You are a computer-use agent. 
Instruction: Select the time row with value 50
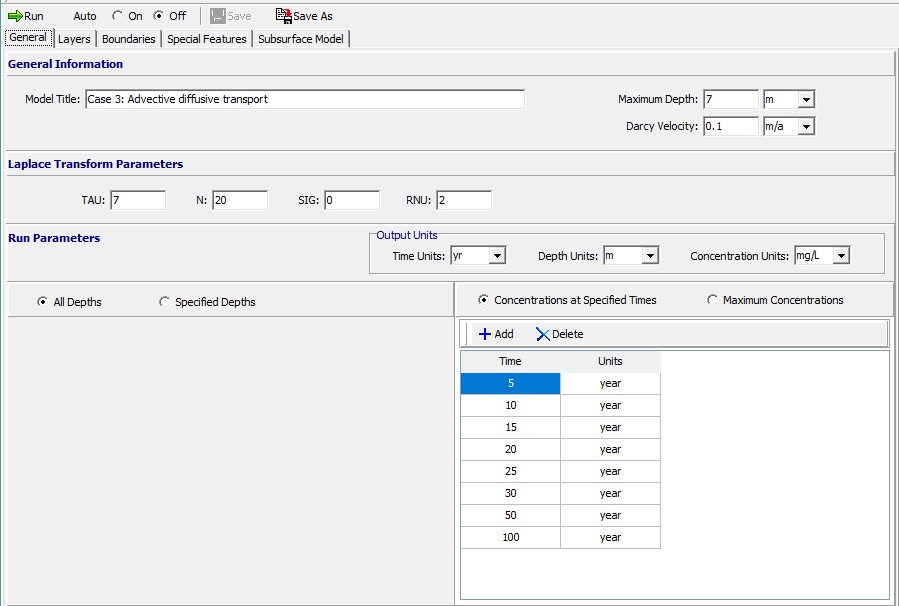coord(510,515)
